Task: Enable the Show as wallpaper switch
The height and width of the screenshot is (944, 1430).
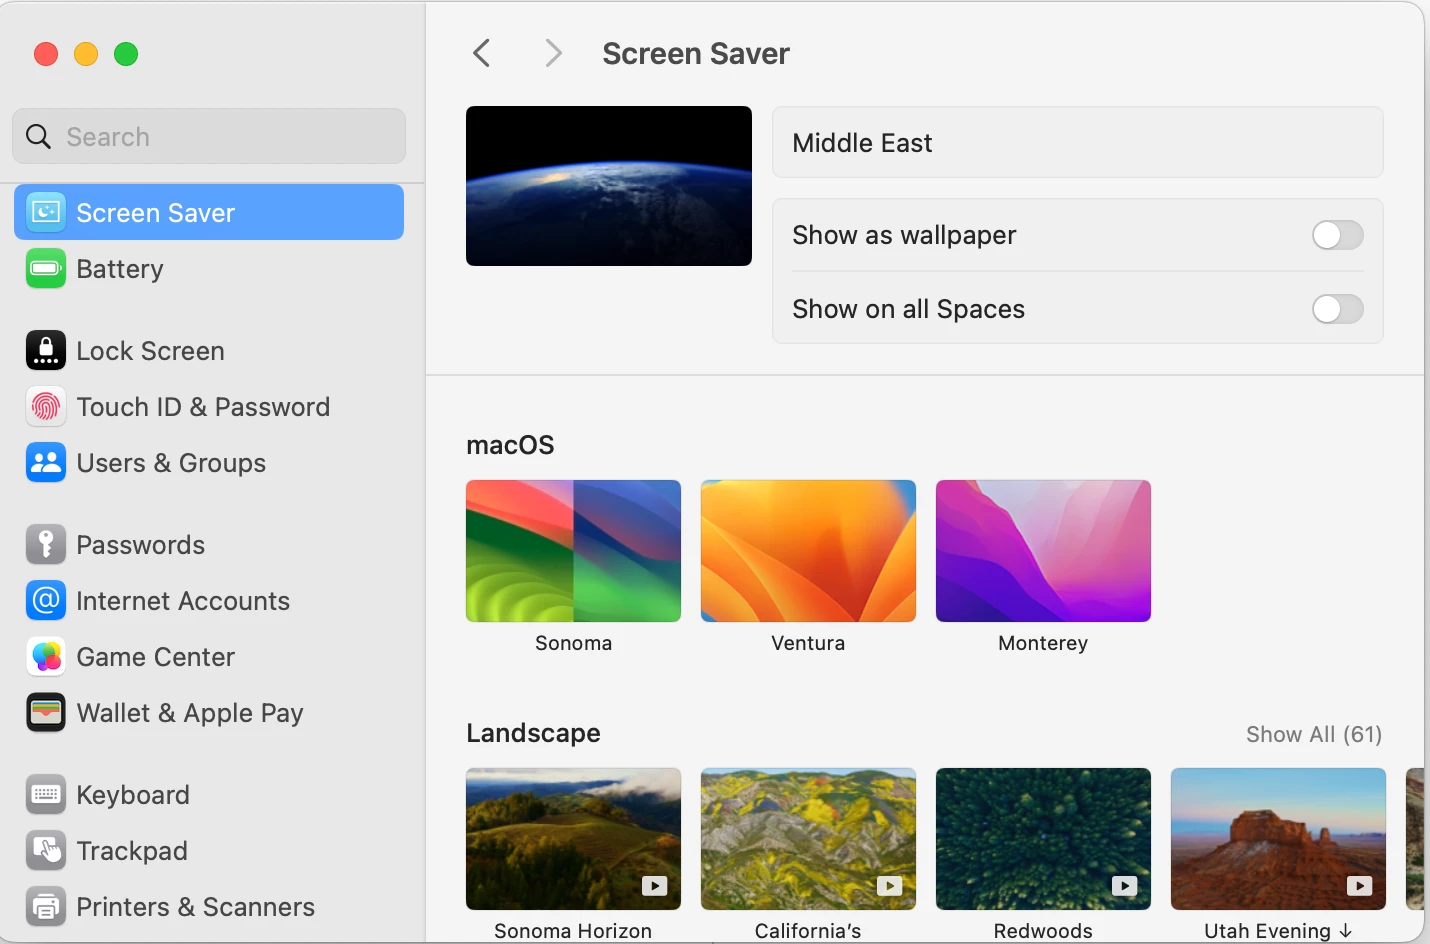Action: pyautogui.click(x=1337, y=235)
